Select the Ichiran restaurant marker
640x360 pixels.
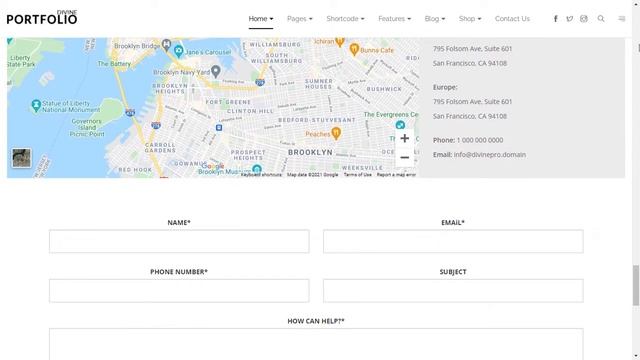[340, 42]
